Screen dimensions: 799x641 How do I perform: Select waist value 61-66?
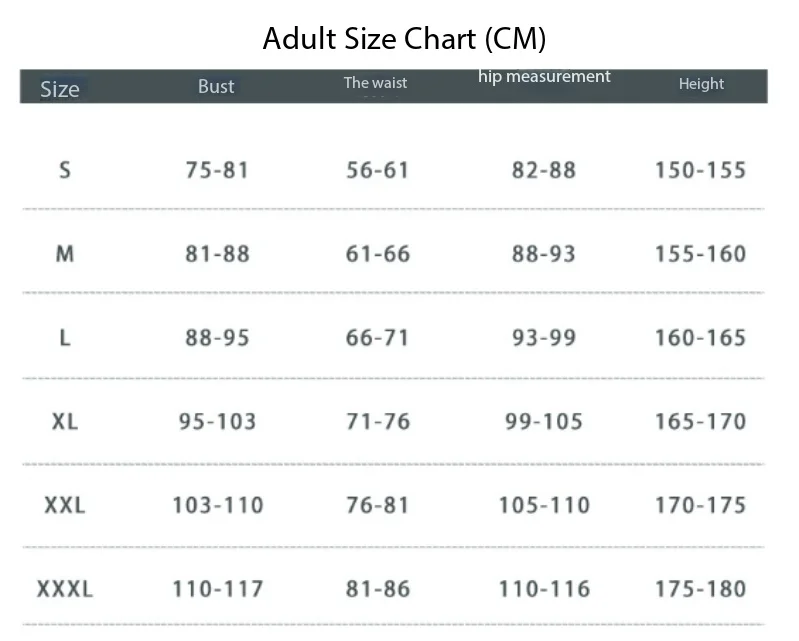(378, 253)
